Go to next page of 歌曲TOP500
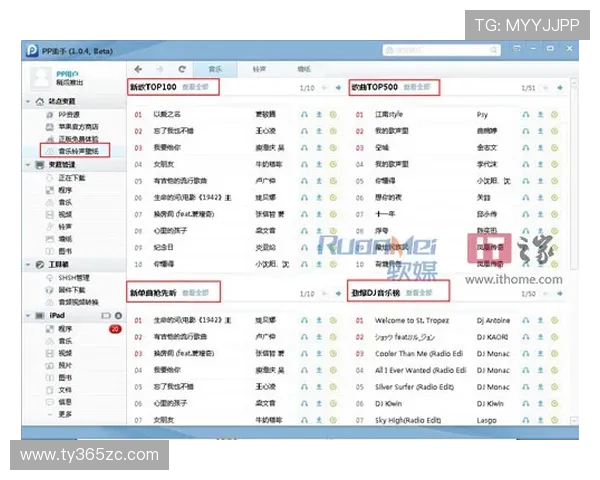Image resolution: width=600 pixels, height=480 pixels. (x=560, y=88)
